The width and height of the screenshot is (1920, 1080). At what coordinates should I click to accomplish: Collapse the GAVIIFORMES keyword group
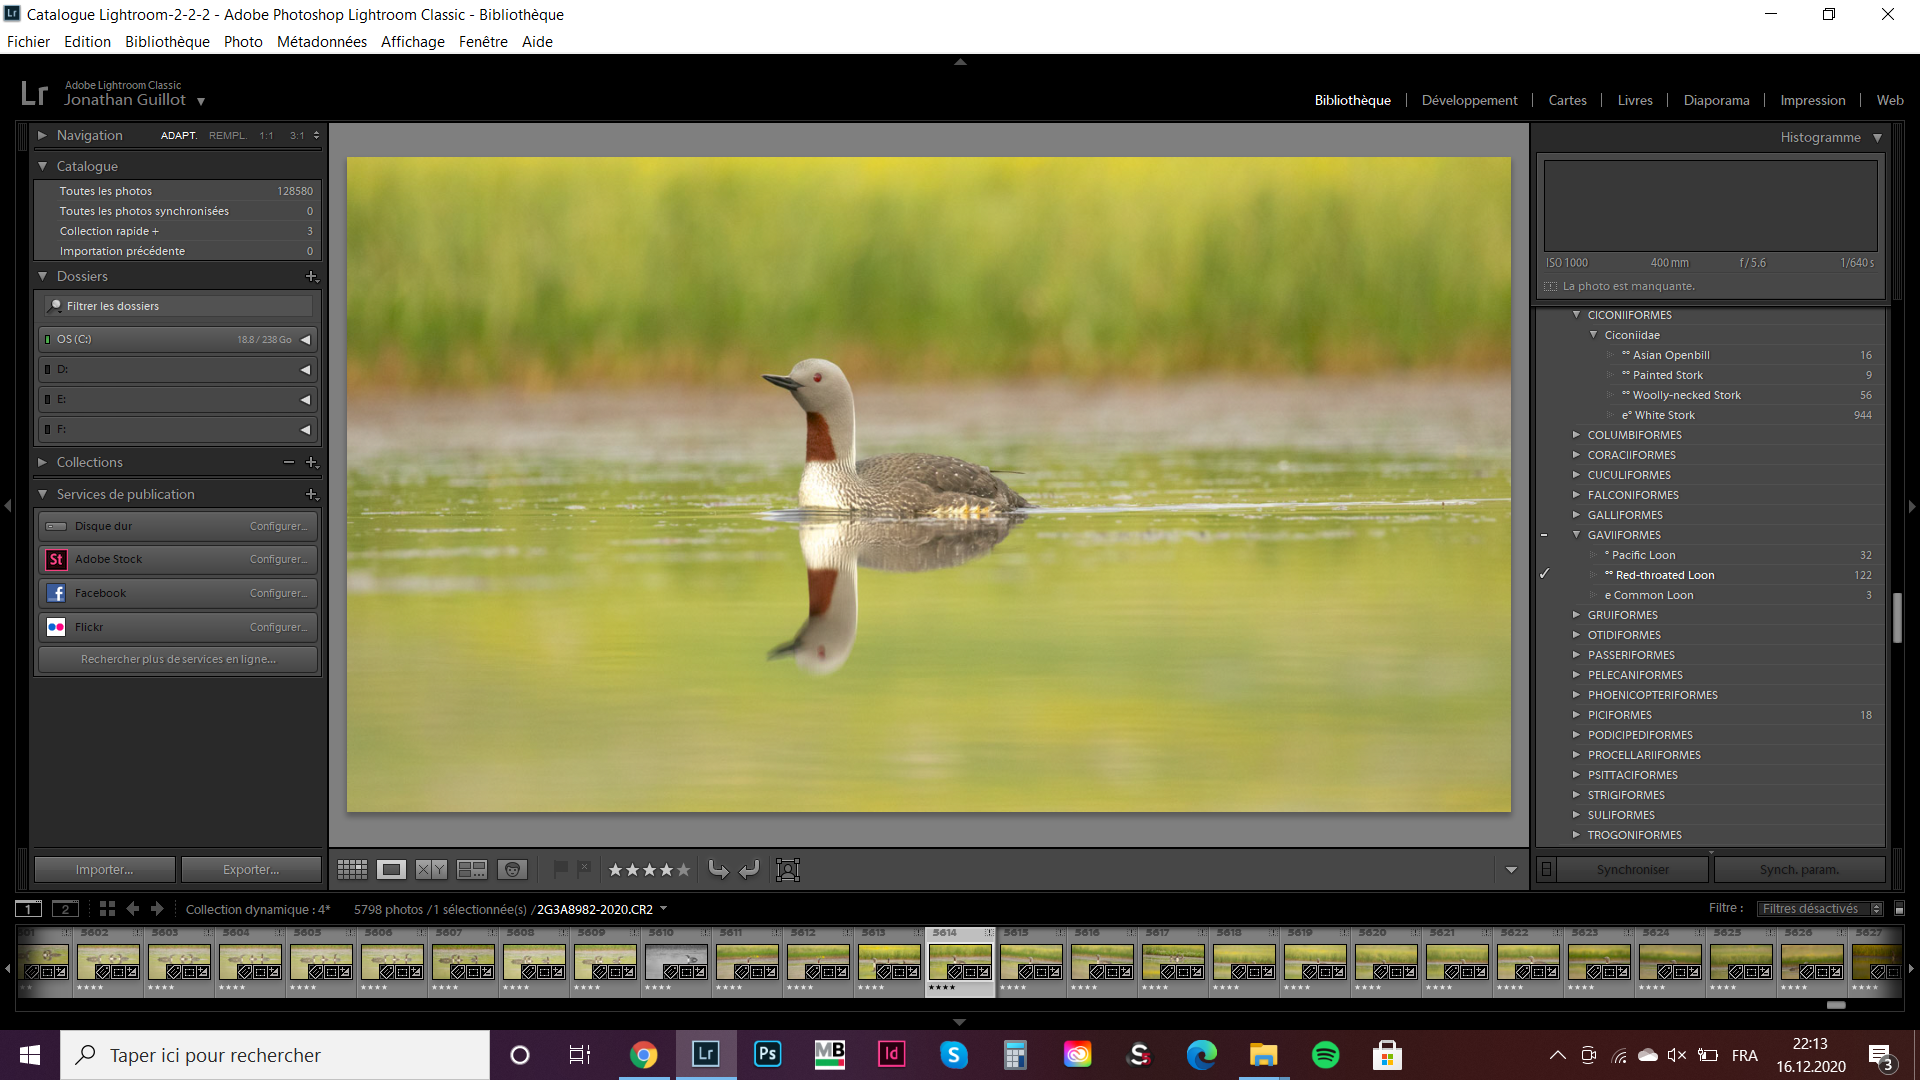tap(1576, 535)
